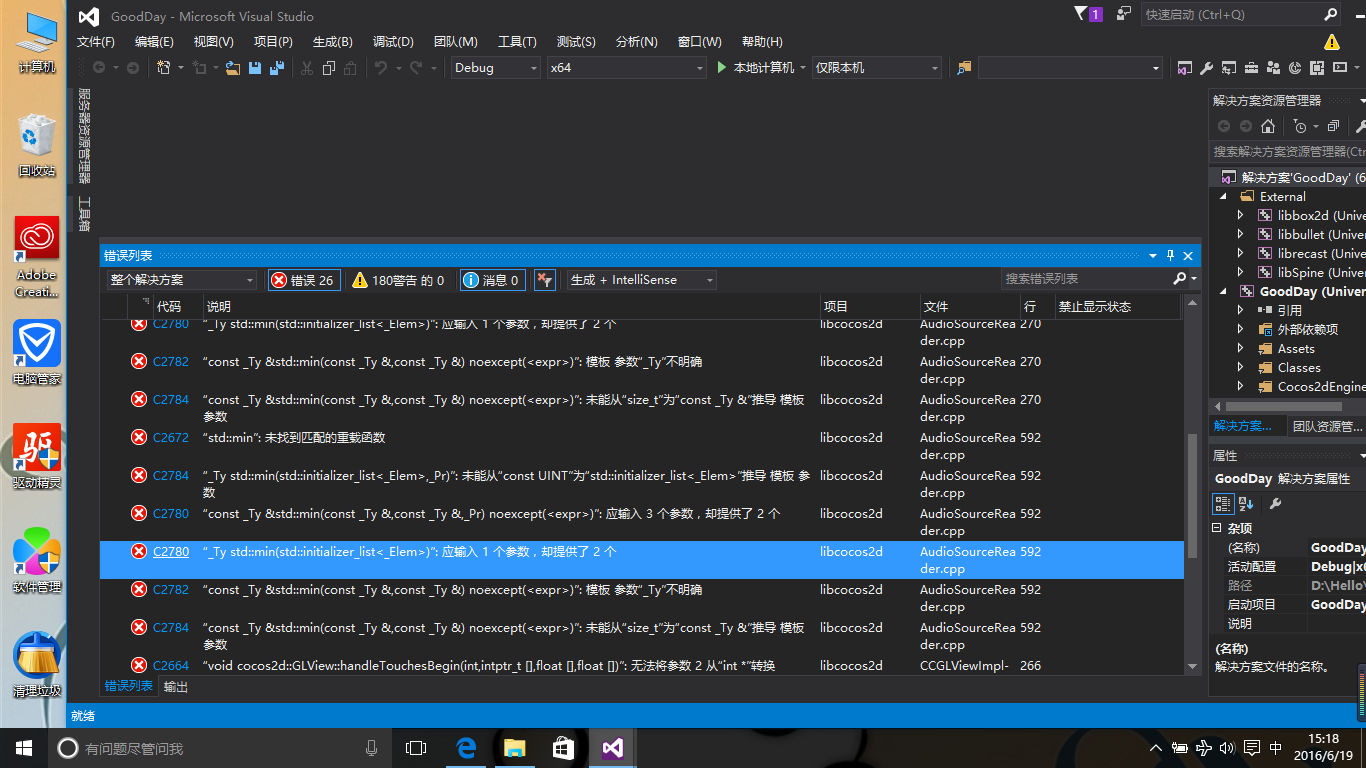Start debugging with the green play icon
The image size is (1366, 768).
(723, 67)
